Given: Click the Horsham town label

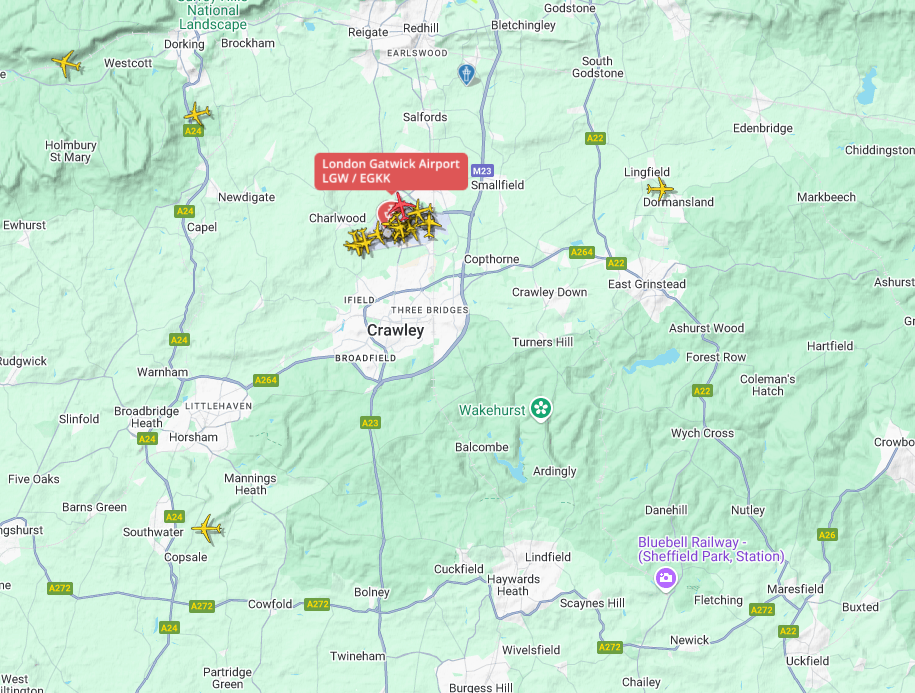Looking at the screenshot, I should [x=193, y=437].
